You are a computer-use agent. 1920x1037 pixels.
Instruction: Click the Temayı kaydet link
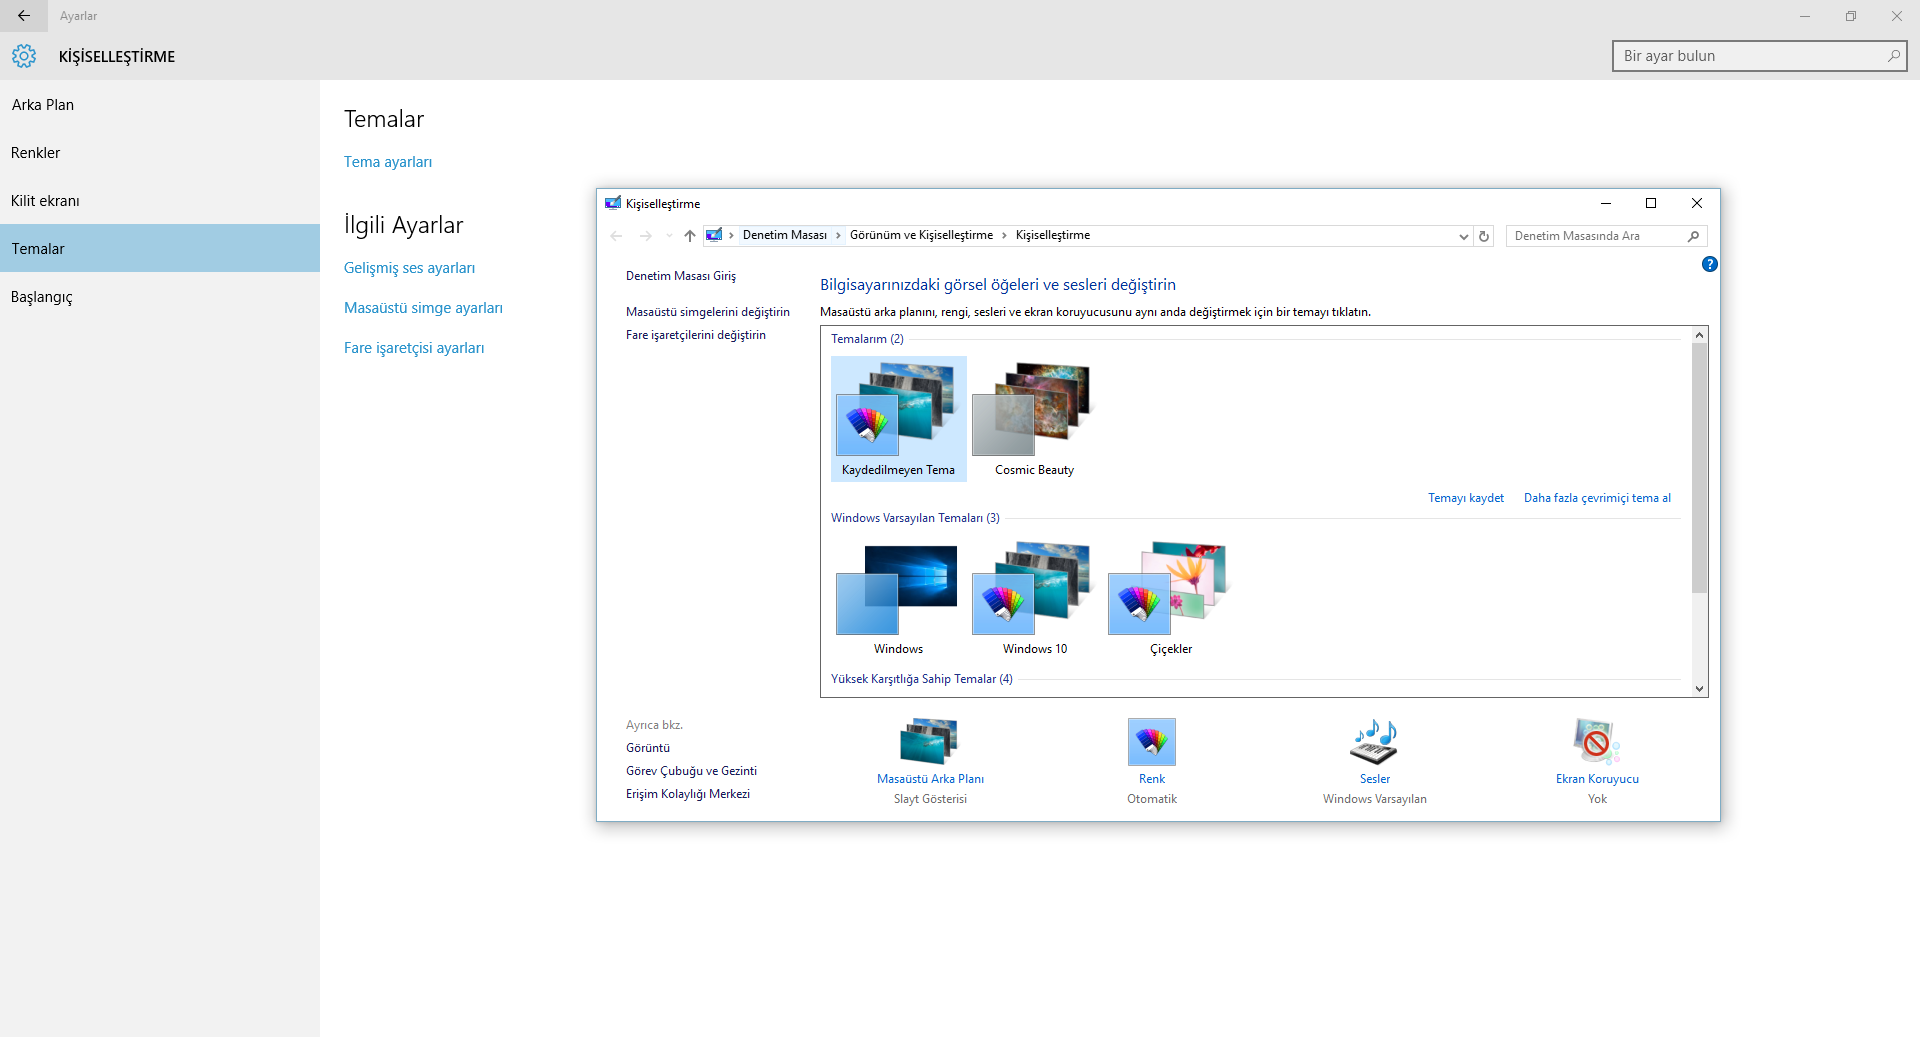click(x=1466, y=498)
